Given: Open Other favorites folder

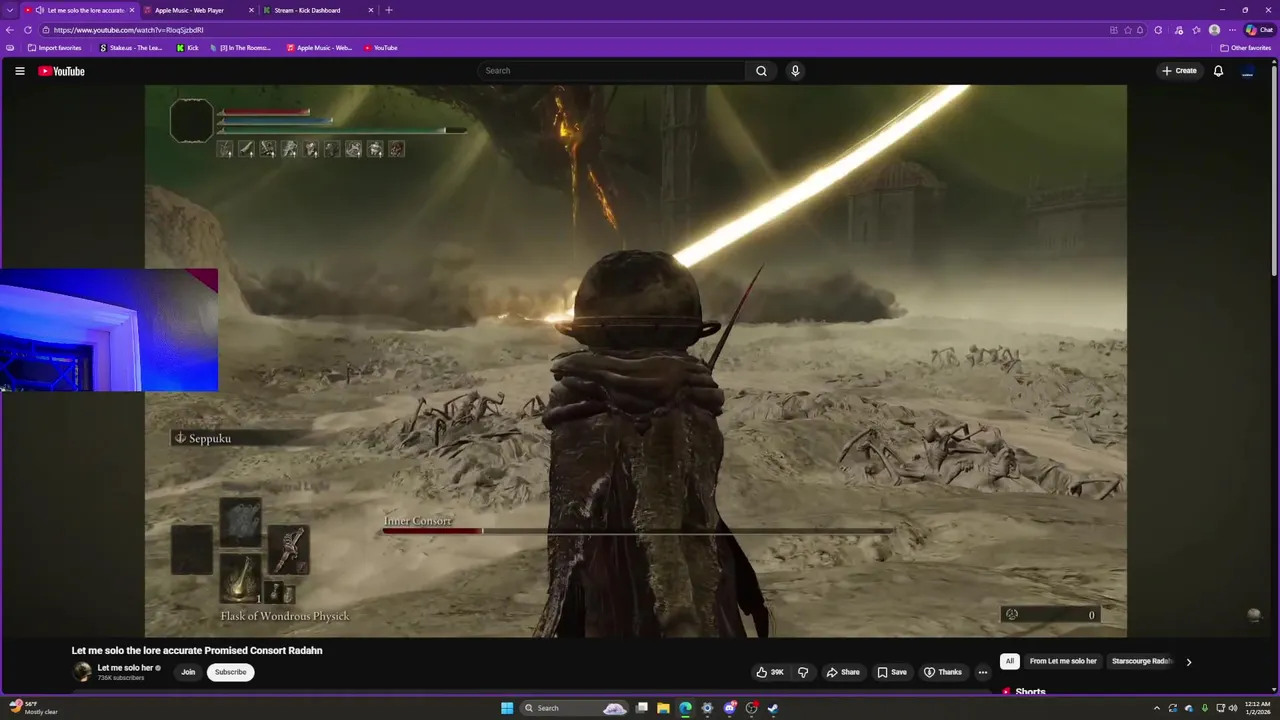Looking at the screenshot, I should 1246,48.
